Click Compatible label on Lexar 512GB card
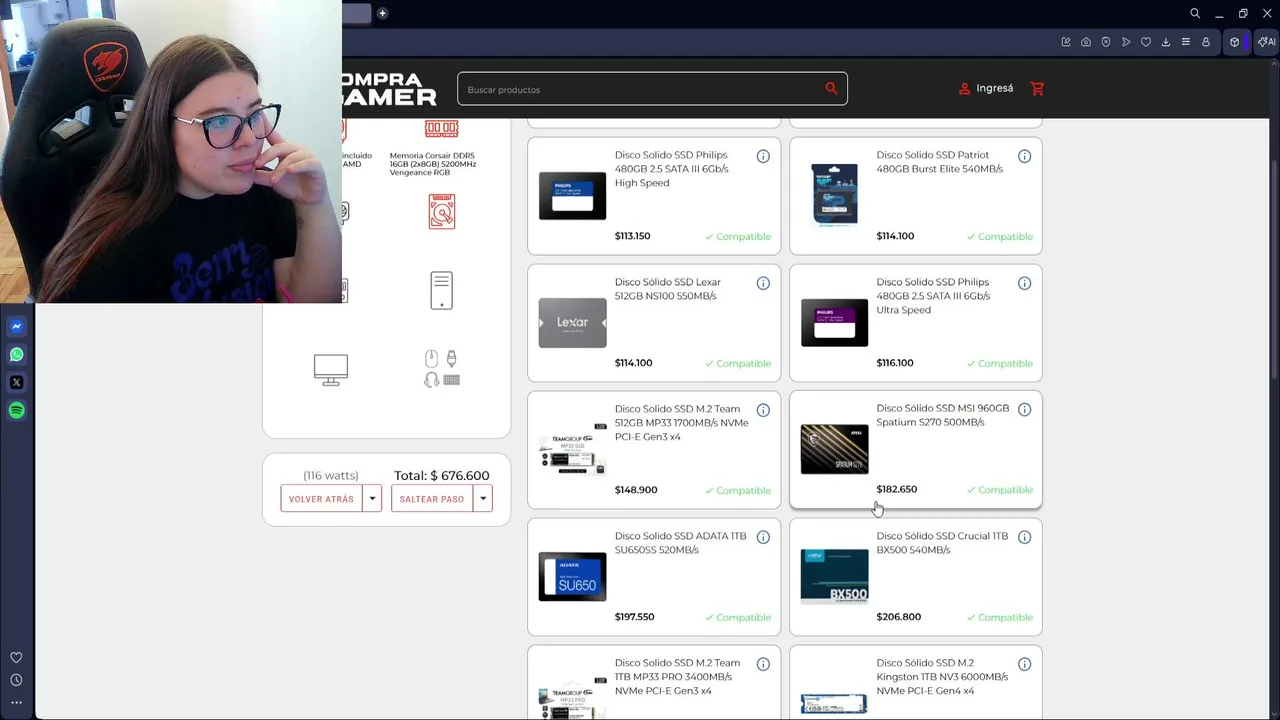The height and width of the screenshot is (720, 1280). (x=738, y=363)
